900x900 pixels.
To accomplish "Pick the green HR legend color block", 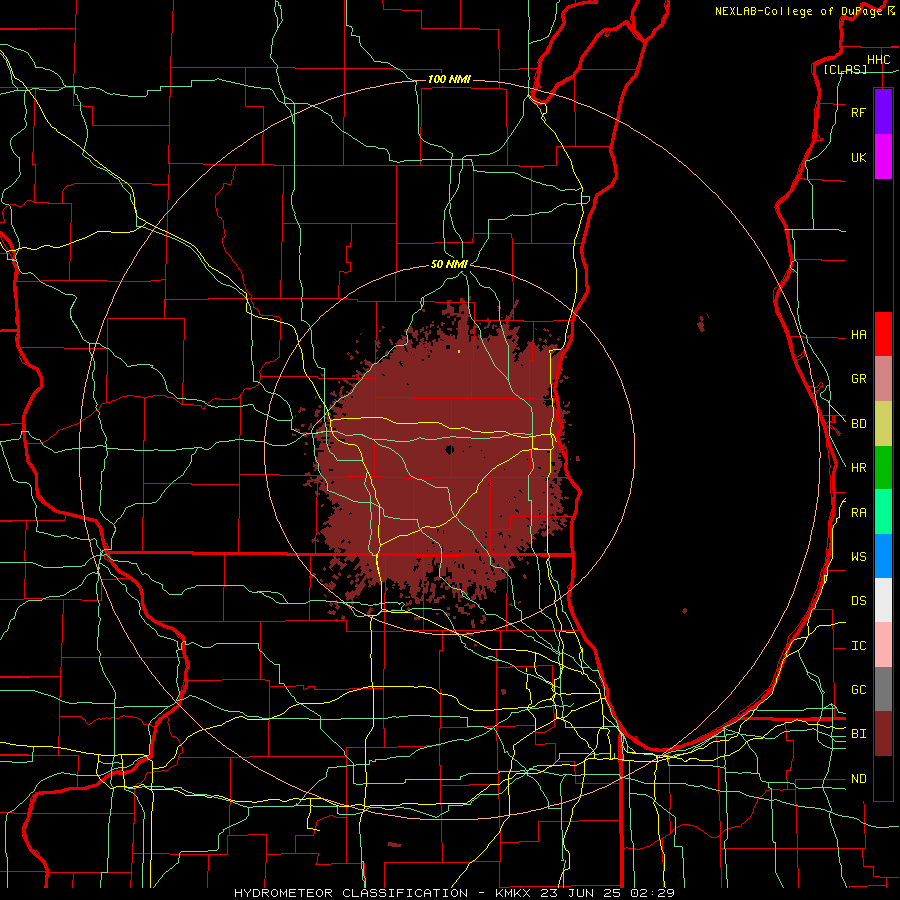I will pos(883,467).
